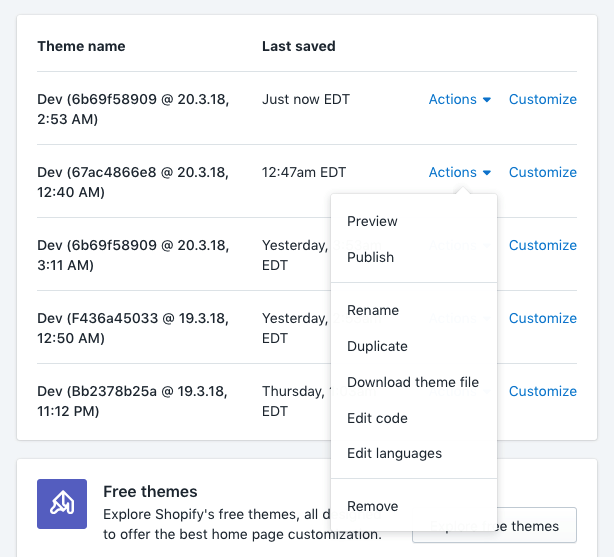Open Edit languages from the menu
This screenshot has width=614, height=557.
click(414, 454)
